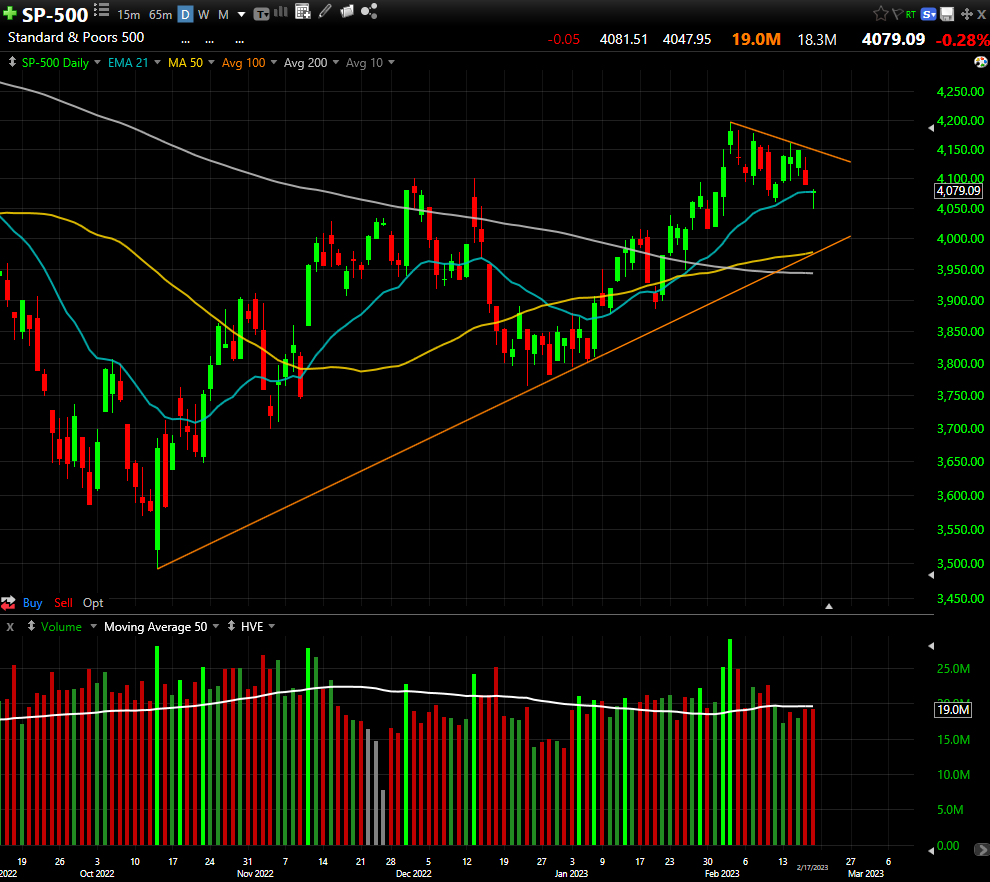Expand the EMA 21 dropdown arrow

[157, 63]
